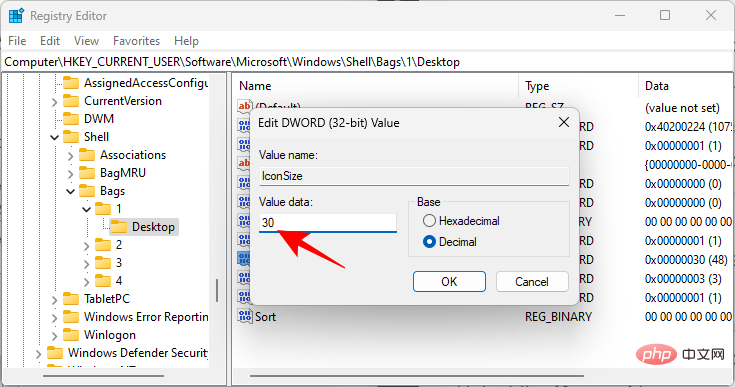Open the File menu

(x=17, y=41)
